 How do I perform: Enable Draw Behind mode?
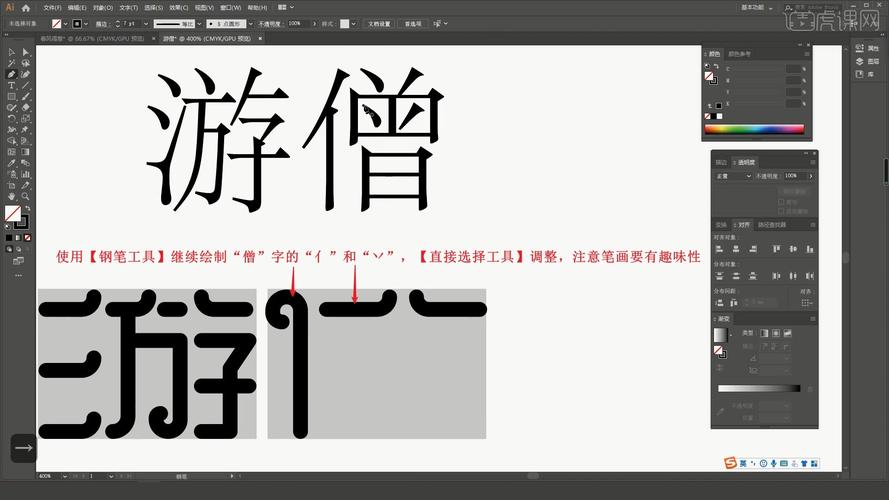click(18, 249)
